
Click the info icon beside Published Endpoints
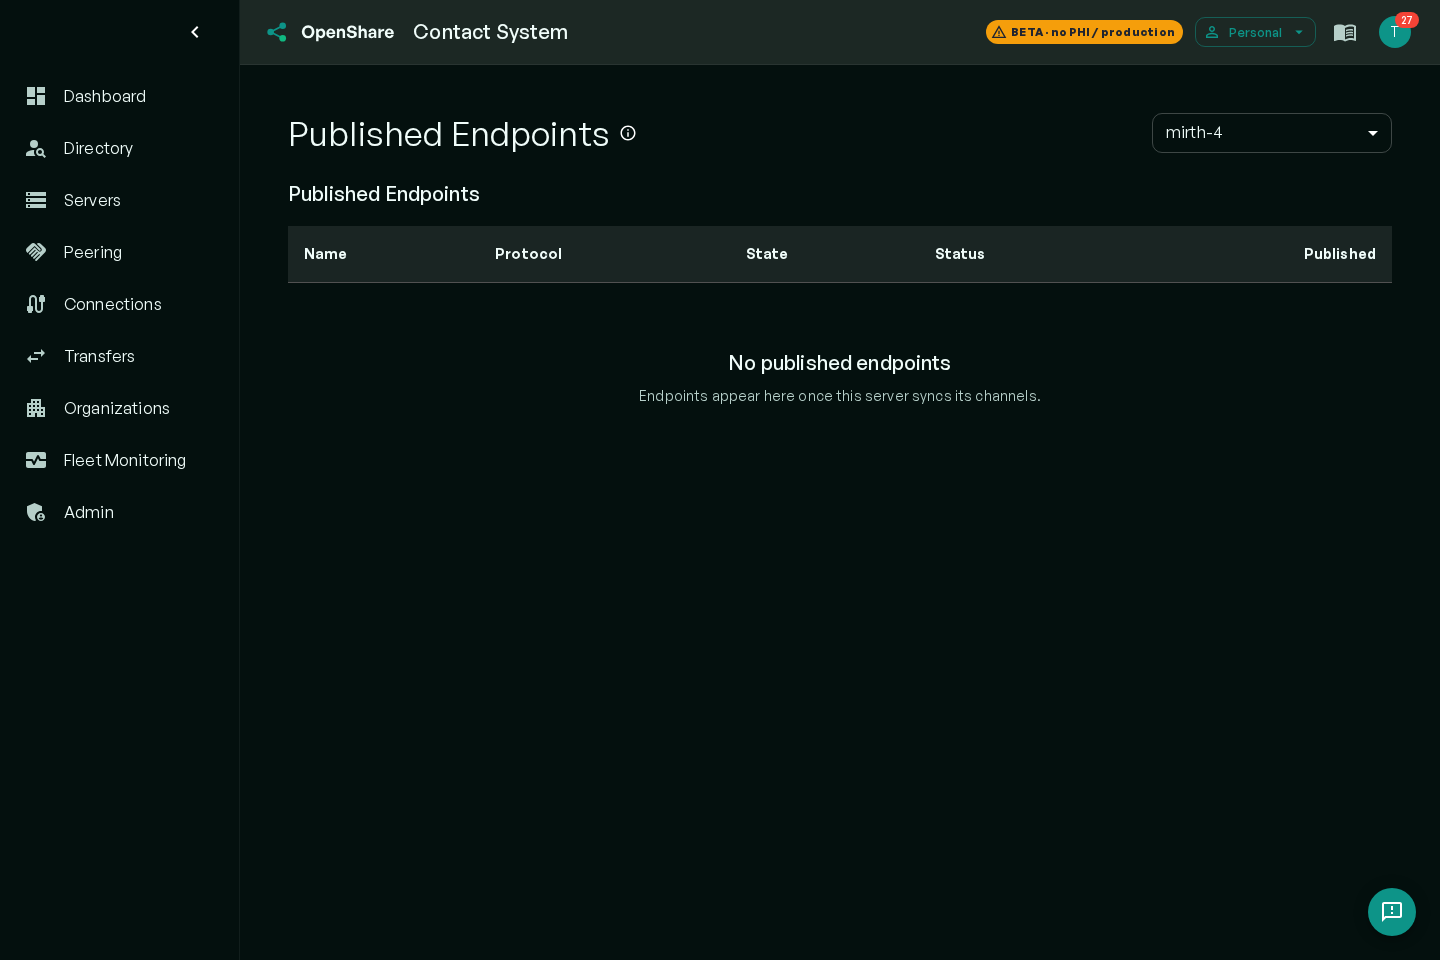pyautogui.click(x=628, y=133)
